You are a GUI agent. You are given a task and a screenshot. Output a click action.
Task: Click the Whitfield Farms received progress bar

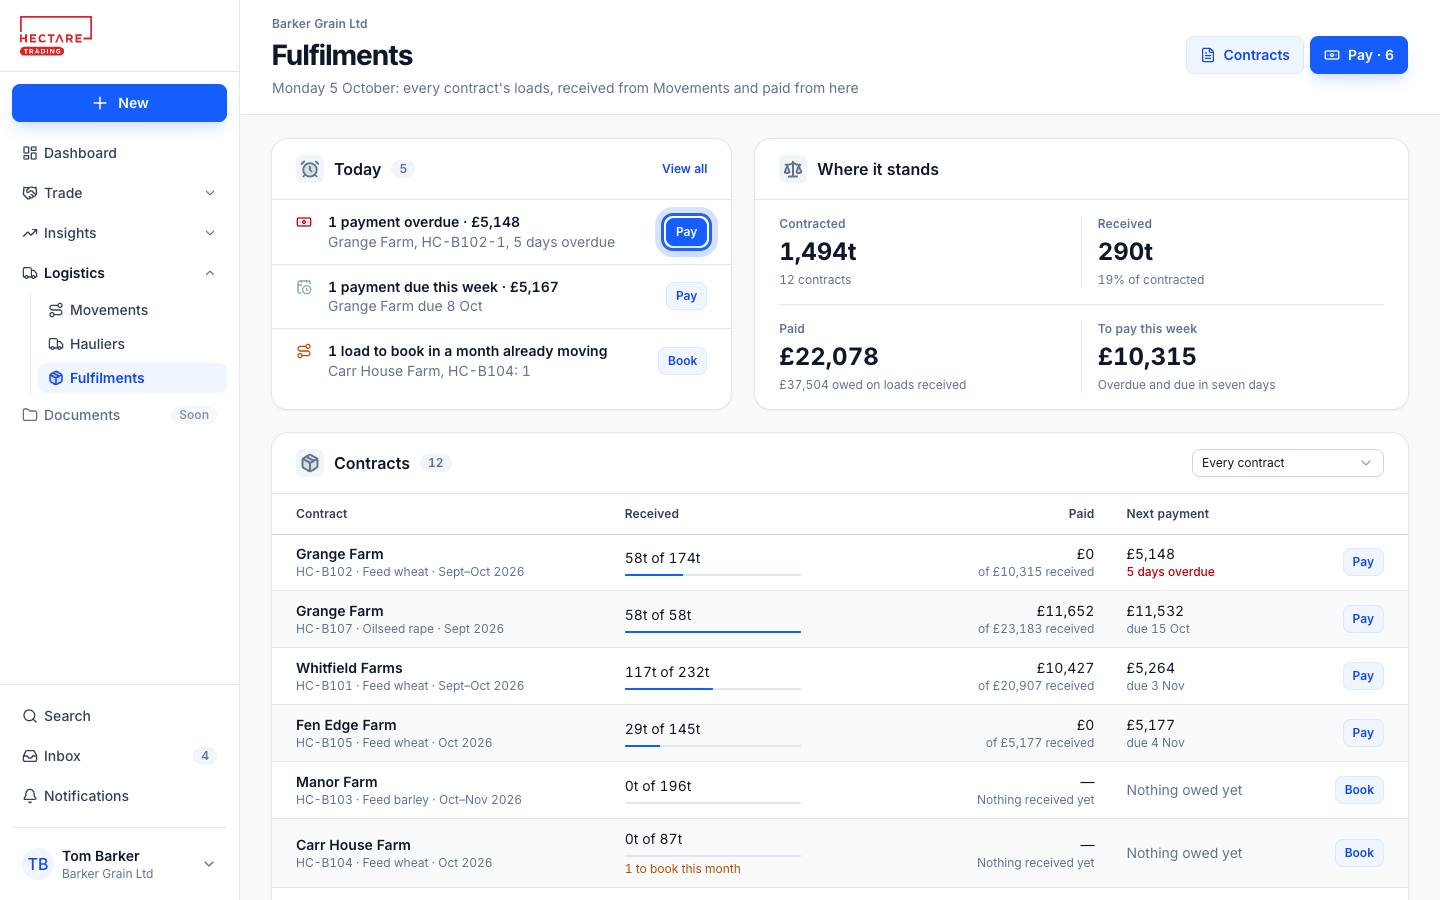click(x=713, y=689)
